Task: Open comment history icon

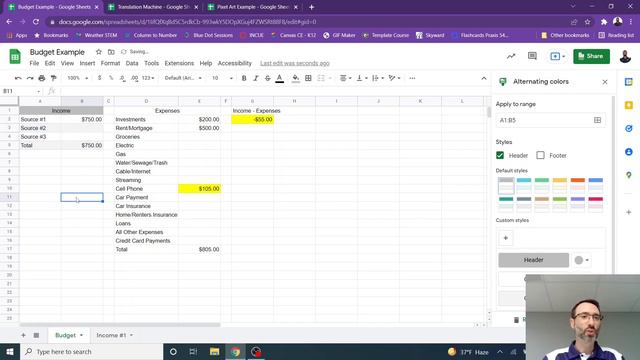Action: point(532,56)
